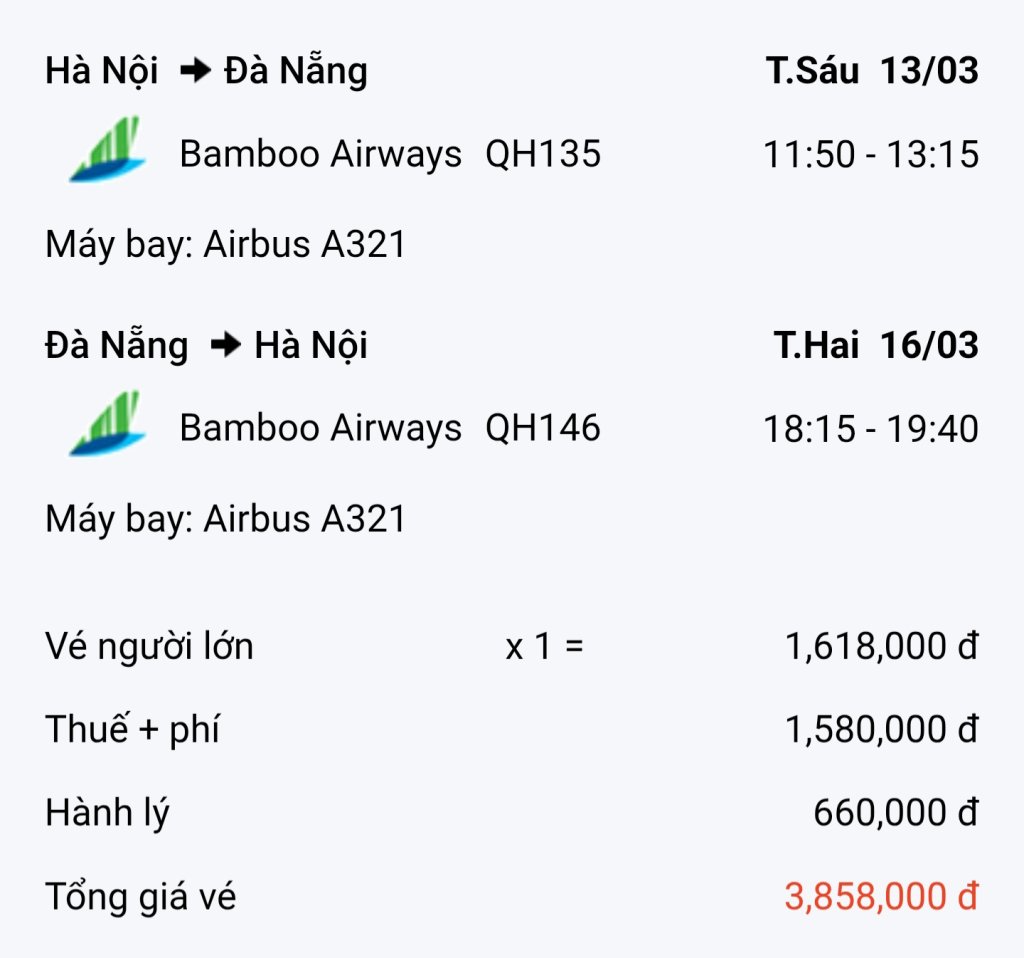This screenshot has height=958, width=1024.
Task: Click the red total price 3,858,000 đ
Action: (882, 896)
